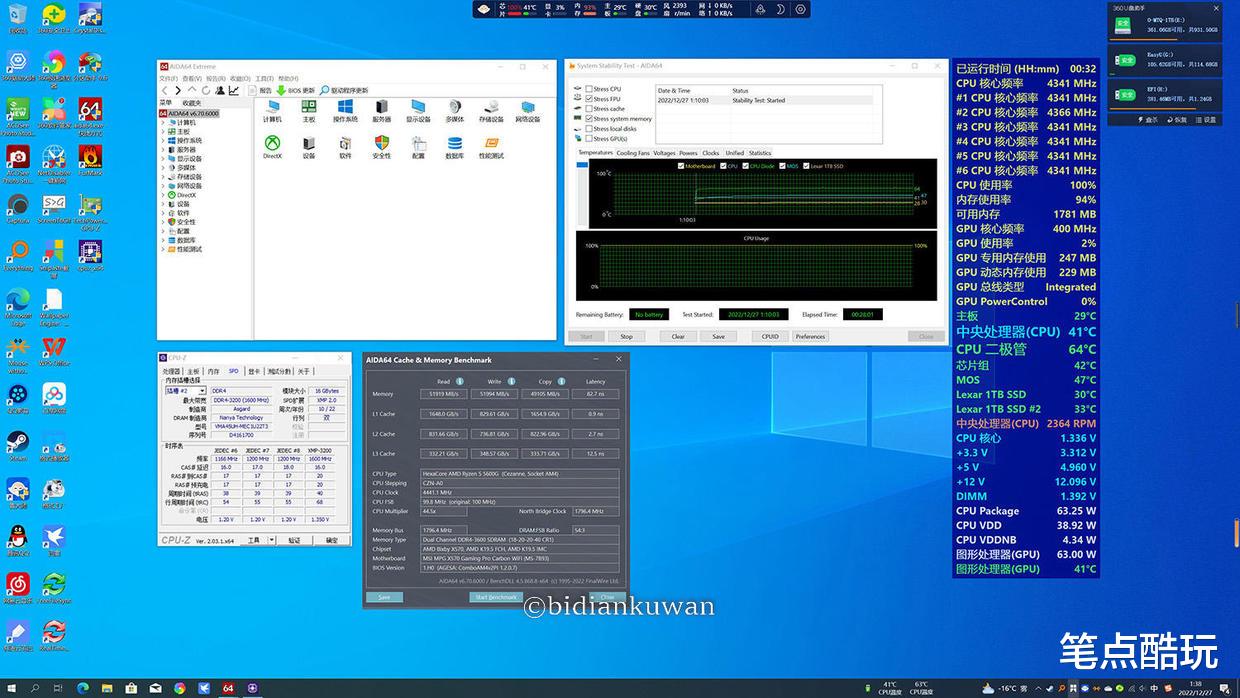Click the Stop button in Stability Test
The height and width of the screenshot is (698, 1240).
pos(626,336)
